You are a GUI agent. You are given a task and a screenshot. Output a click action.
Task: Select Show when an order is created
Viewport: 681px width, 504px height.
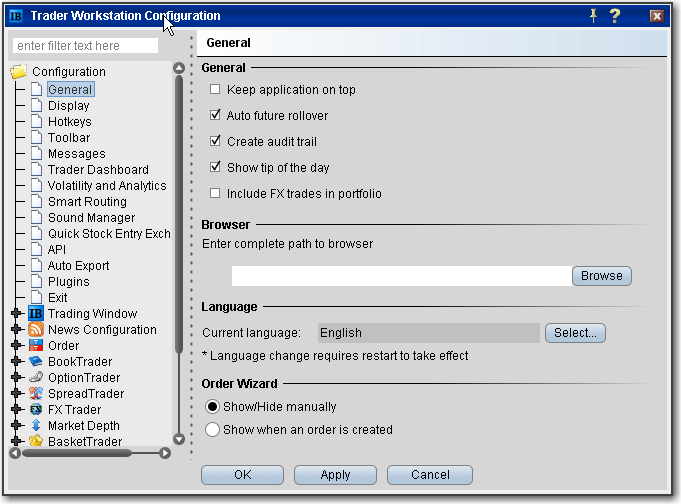click(x=212, y=430)
